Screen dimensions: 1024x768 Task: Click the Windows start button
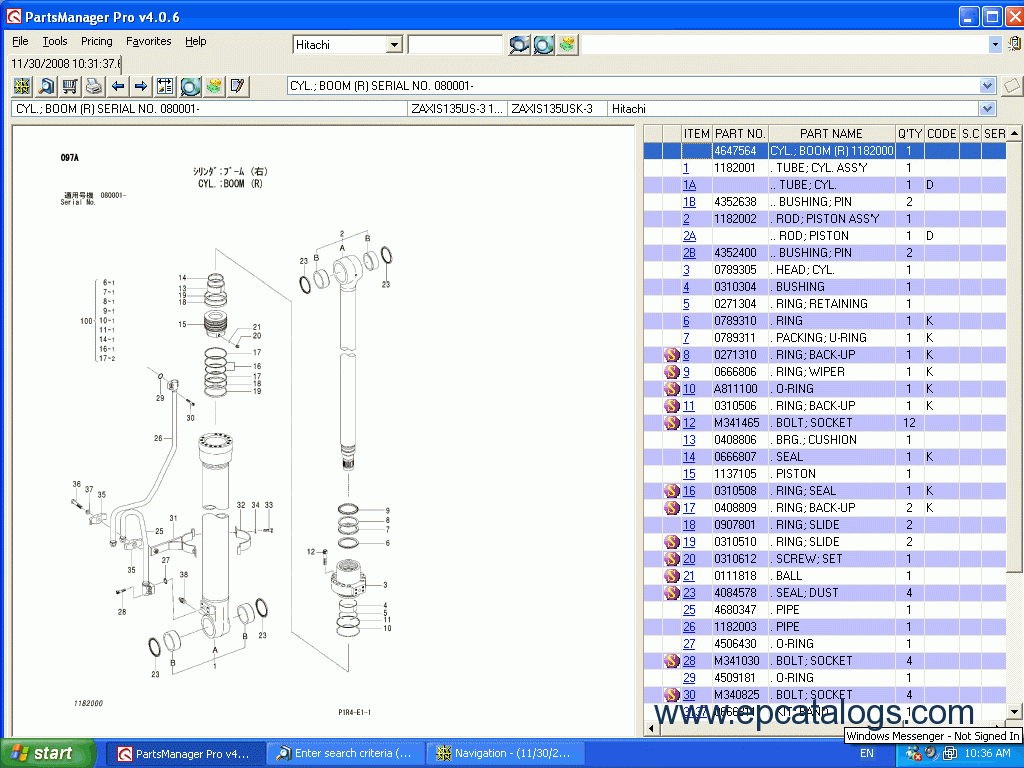(47, 753)
